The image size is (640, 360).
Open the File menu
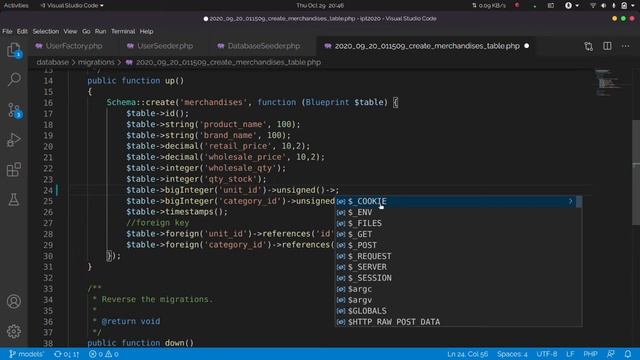click(x=7, y=31)
